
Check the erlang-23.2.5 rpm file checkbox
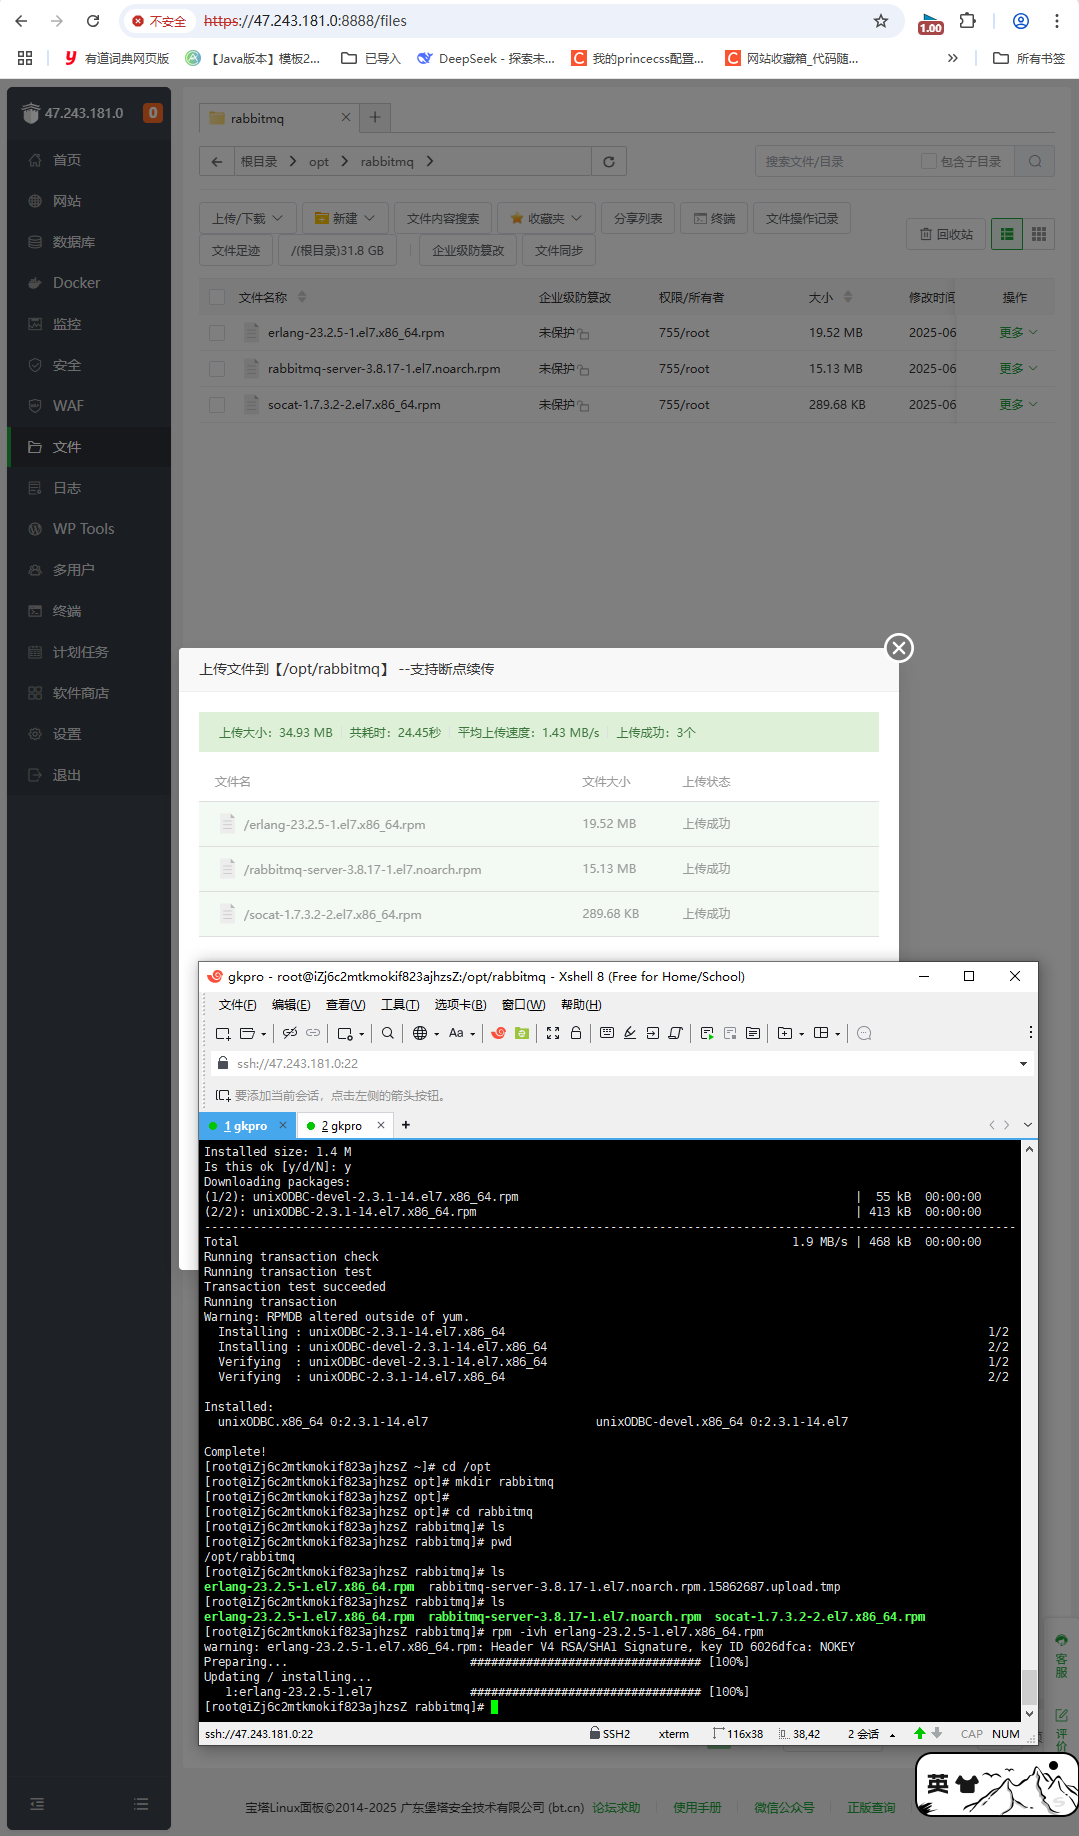(217, 333)
